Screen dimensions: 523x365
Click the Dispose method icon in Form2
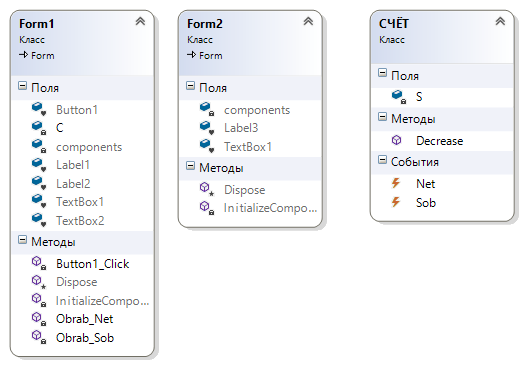pos(207,189)
